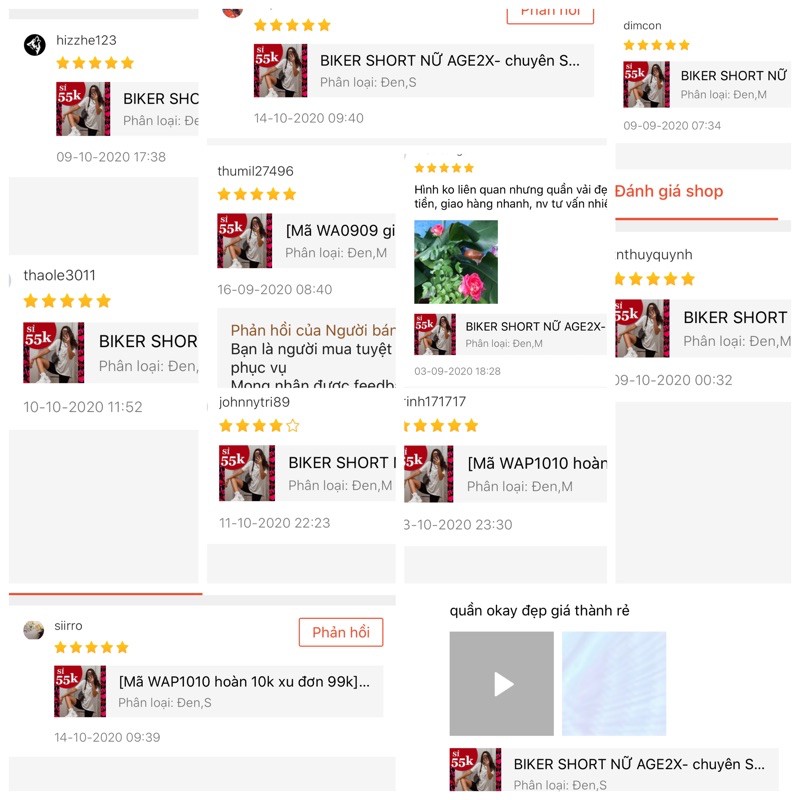This screenshot has width=800, height=800.
Task: Open the Mã WAP1010 product in siirro's review
Action: (x=218, y=691)
